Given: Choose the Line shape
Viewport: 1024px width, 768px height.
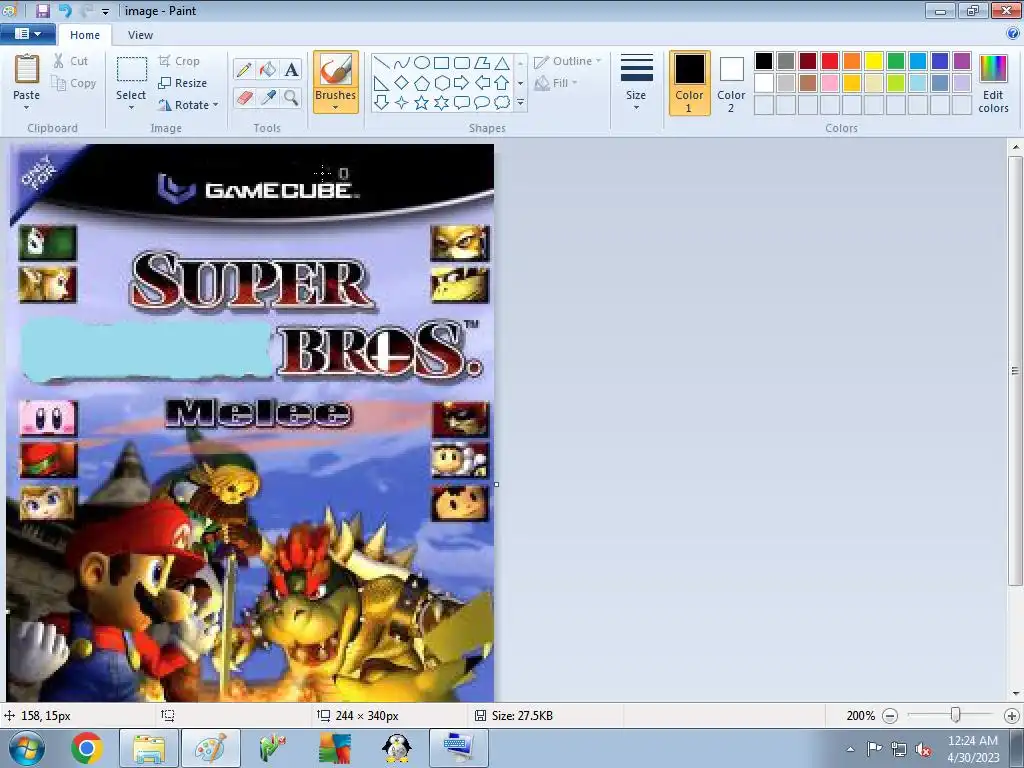Looking at the screenshot, I should point(381,63).
